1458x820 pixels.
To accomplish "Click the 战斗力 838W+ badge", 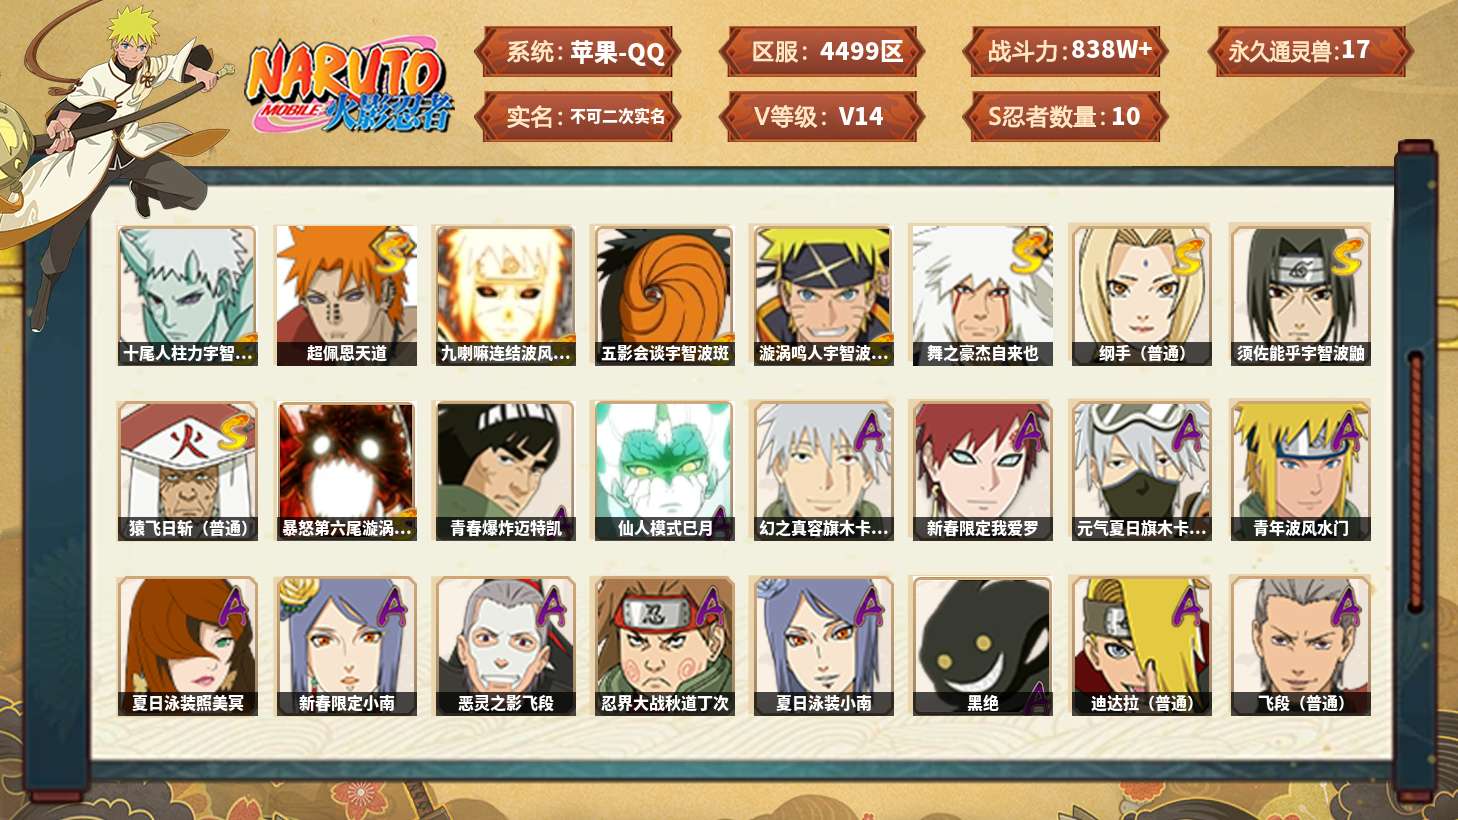I will point(1066,51).
